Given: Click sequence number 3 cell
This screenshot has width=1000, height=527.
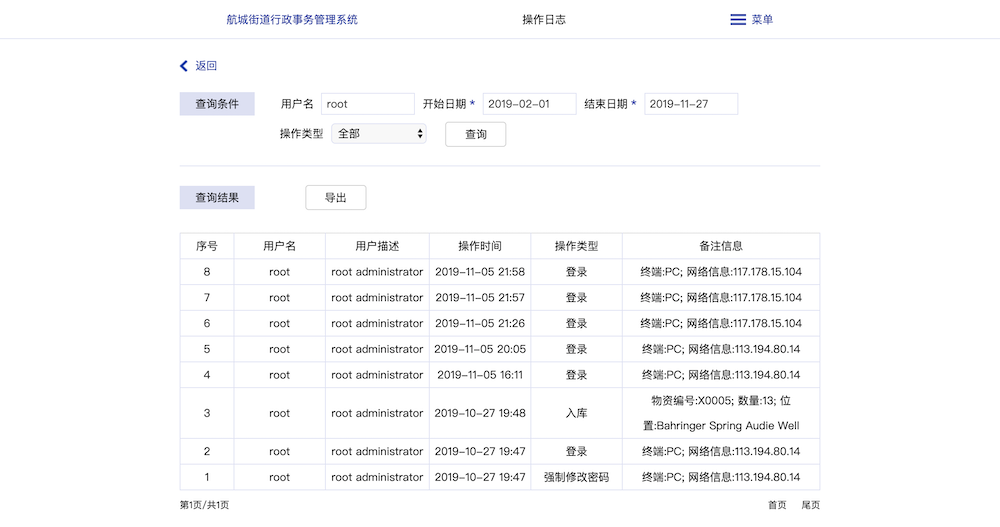Looking at the screenshot, I should 207,413.
